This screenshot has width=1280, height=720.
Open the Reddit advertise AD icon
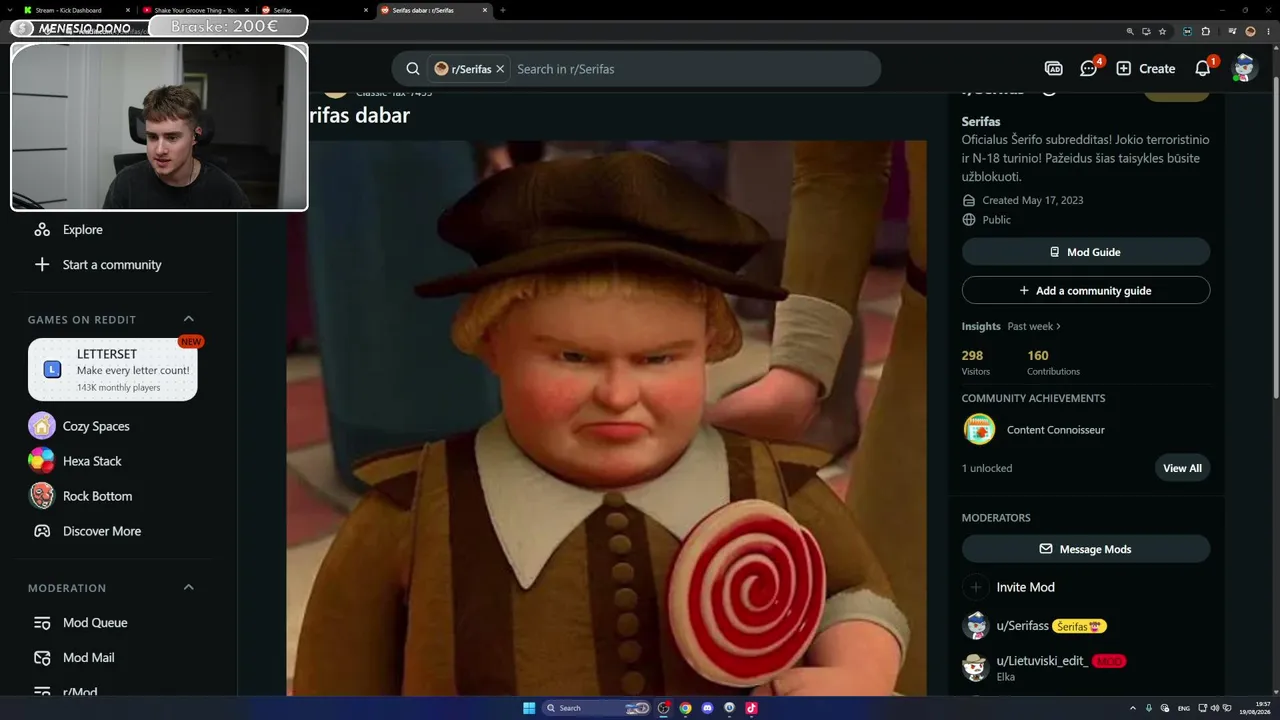click(1053, 69)
